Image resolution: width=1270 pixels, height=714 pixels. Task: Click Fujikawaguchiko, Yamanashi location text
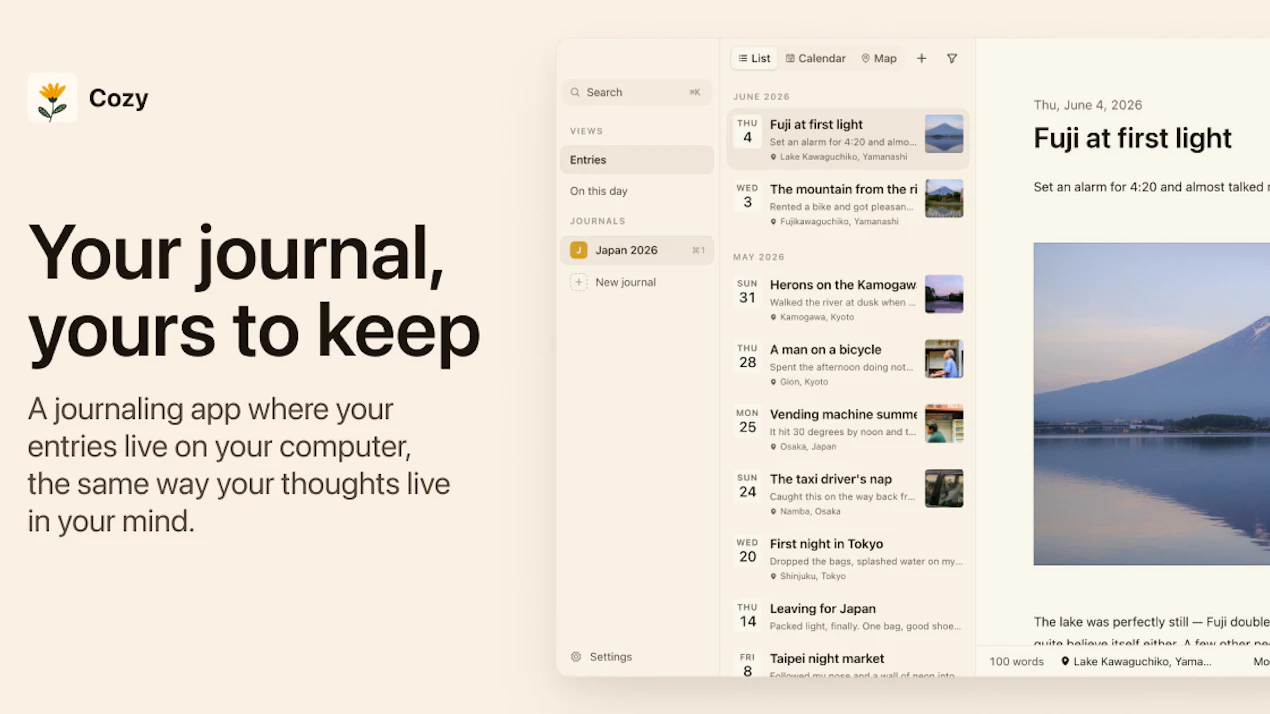point(839,222)
